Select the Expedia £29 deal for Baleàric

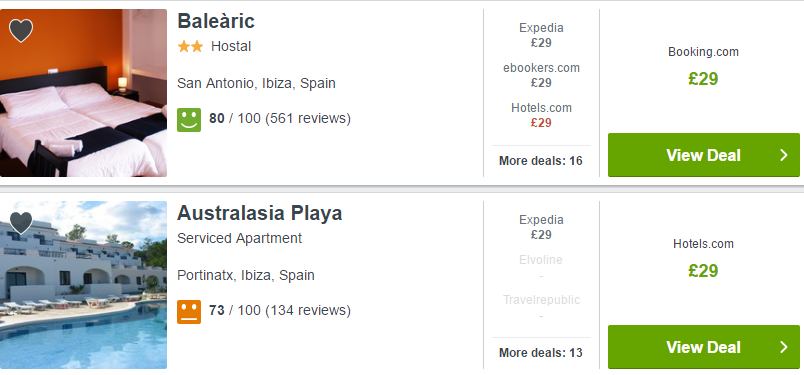[x=541, y=35]
